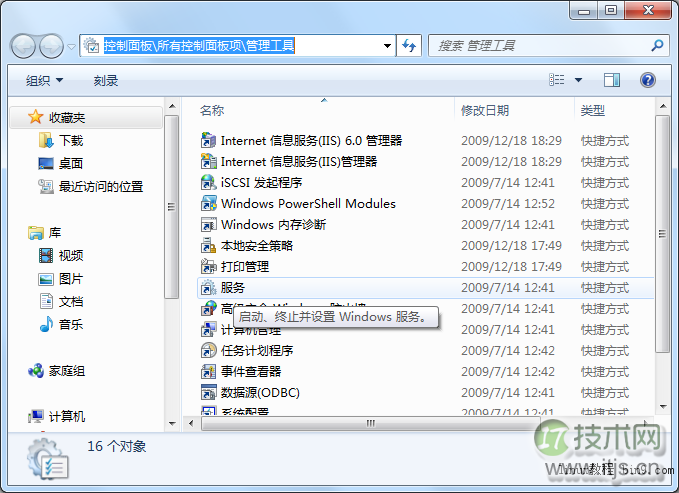Click the Windows 内存诊断 icon

(208, 224)
